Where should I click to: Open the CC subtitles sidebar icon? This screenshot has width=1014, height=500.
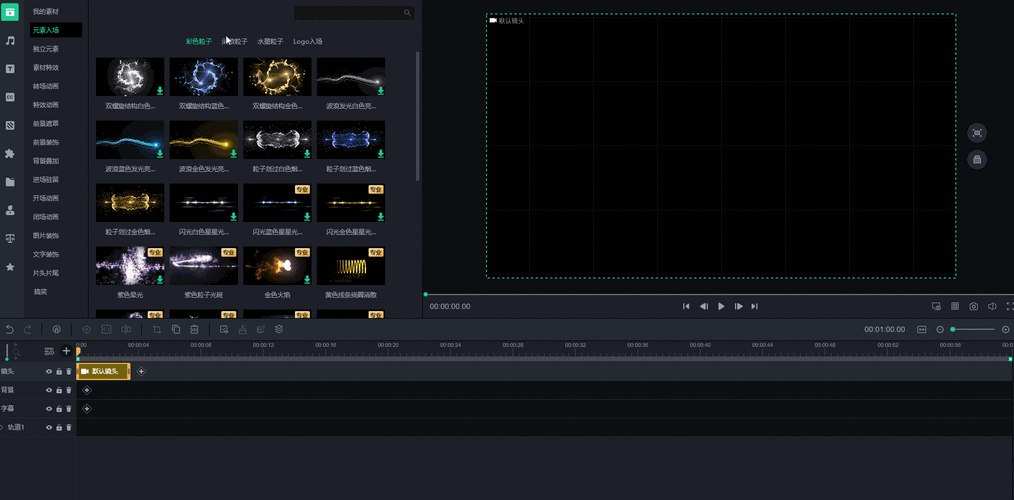(x=10, y=97)
